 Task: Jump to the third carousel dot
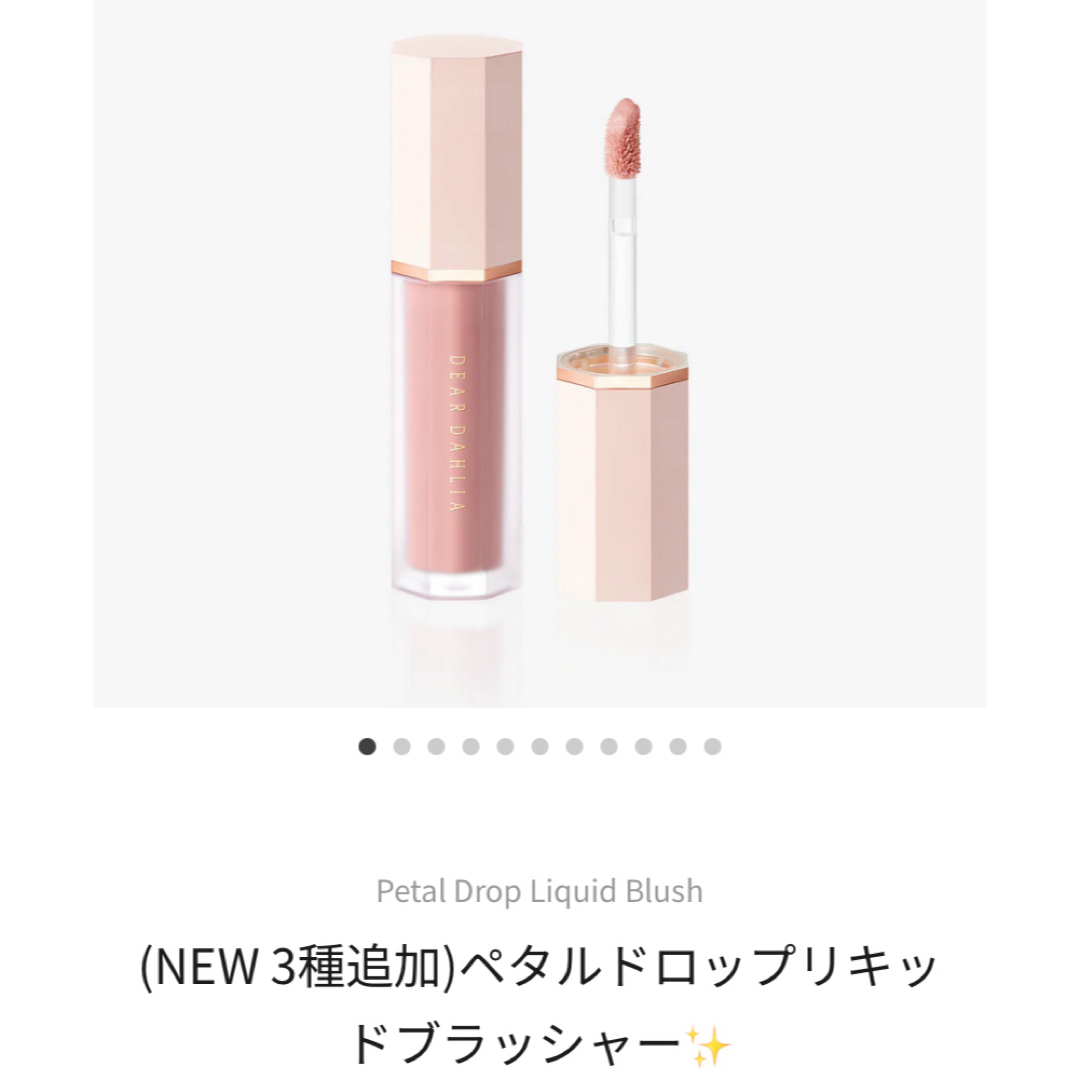tap(436, 746)
